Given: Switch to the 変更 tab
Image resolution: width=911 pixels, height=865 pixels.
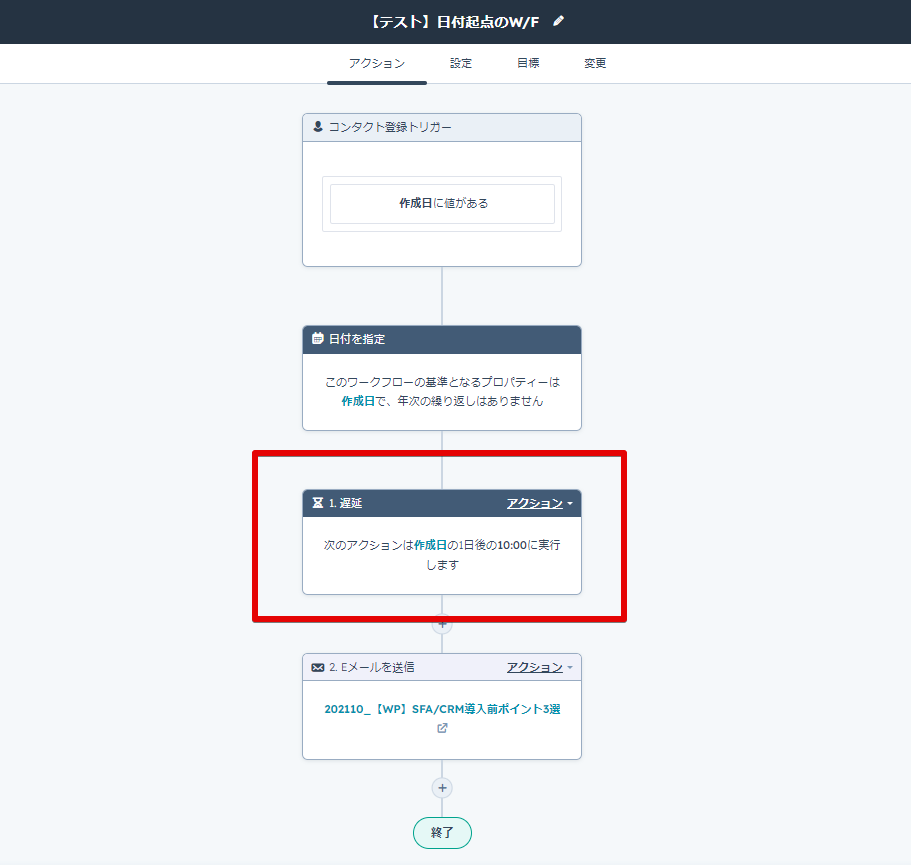Looking at the screenshot, I should point(595,63).
